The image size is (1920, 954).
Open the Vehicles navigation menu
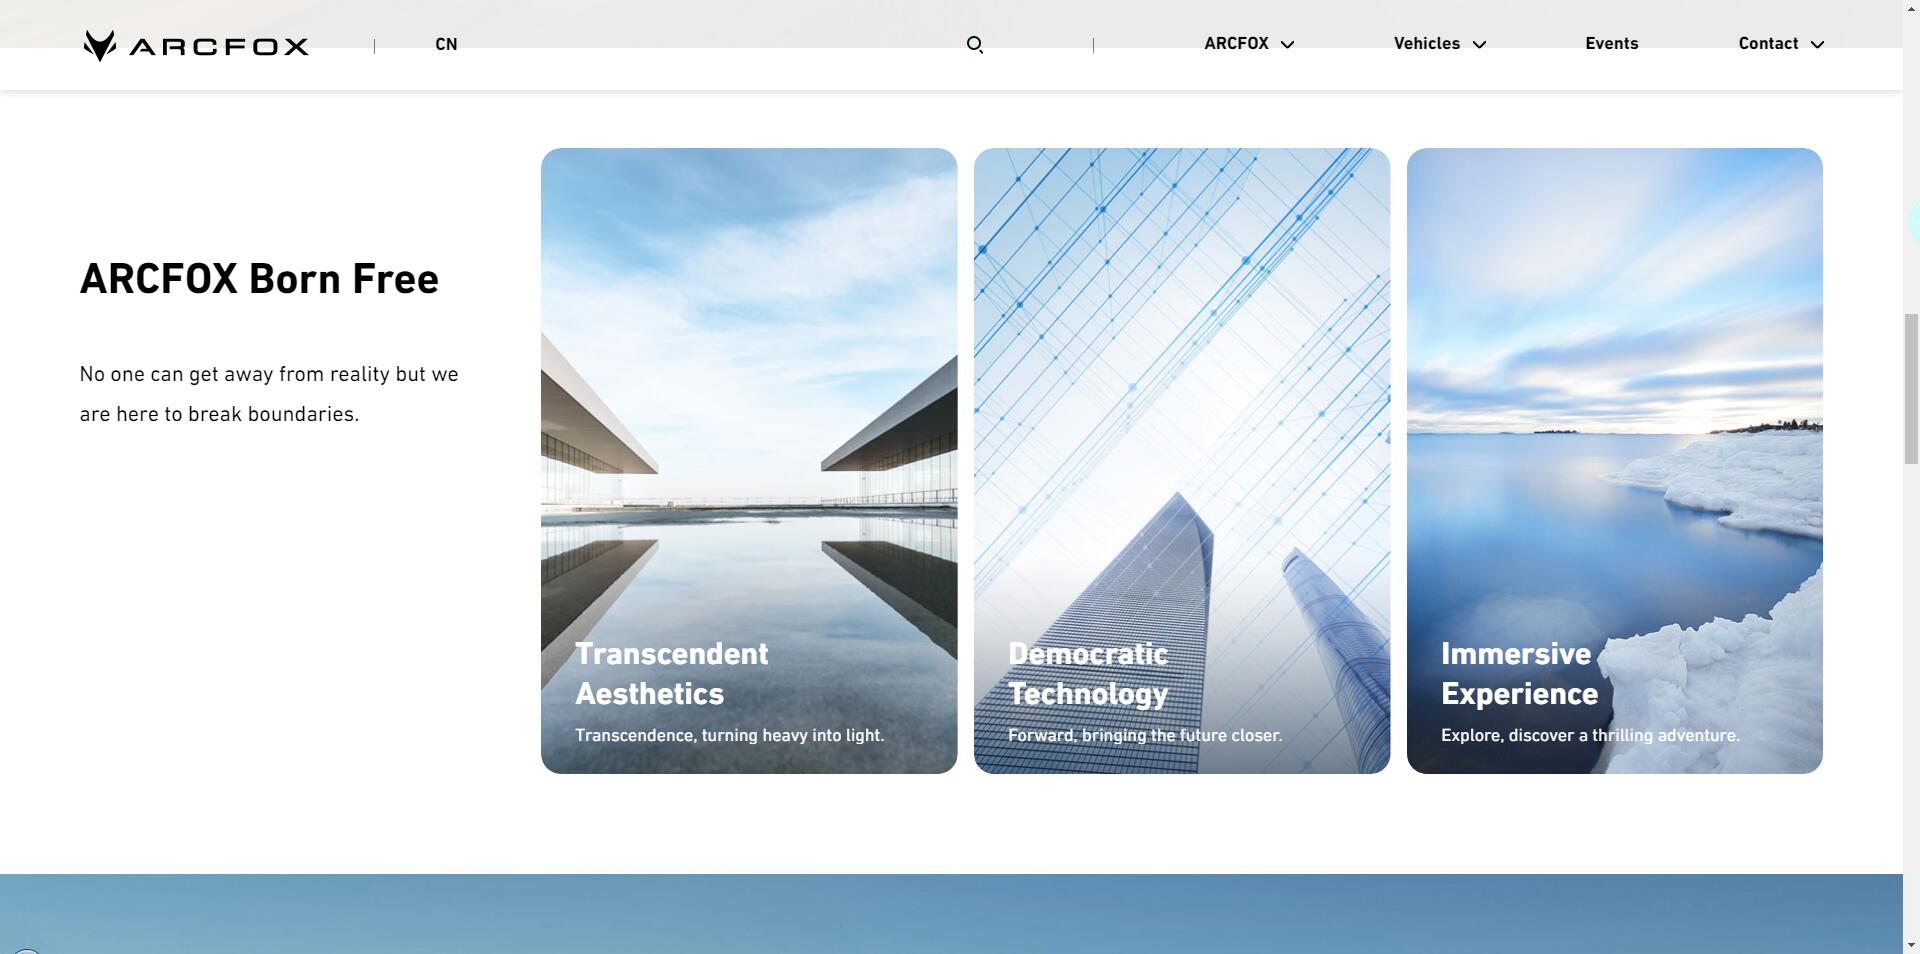coord(1427,44)
